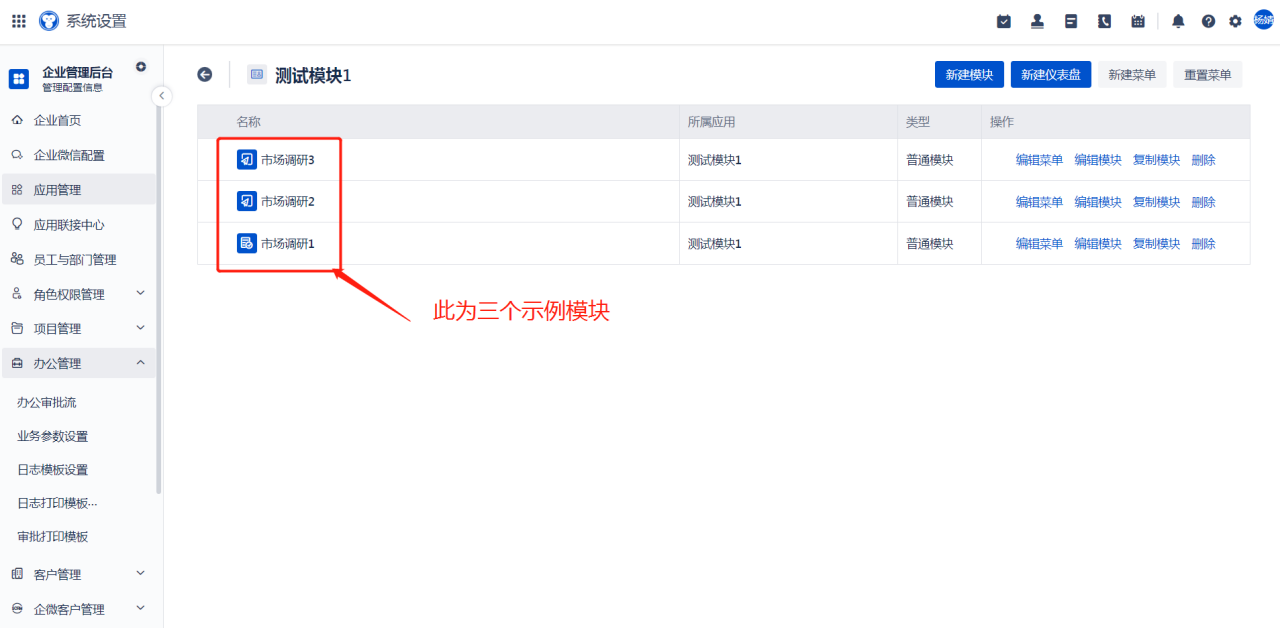Click the circular icon beside 企业管理后台
Image resolution: width=1280 pixels, height=628 pixels.
[141, 67]
